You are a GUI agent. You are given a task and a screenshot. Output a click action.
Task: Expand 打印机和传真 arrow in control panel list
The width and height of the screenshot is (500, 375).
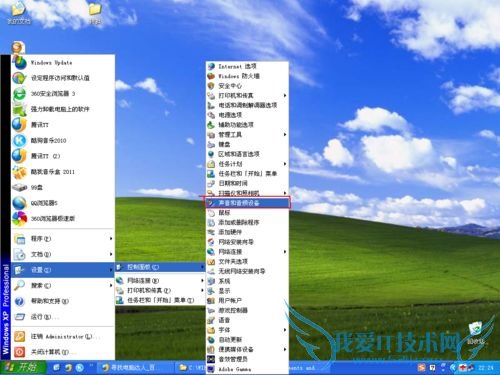[285, 96]
